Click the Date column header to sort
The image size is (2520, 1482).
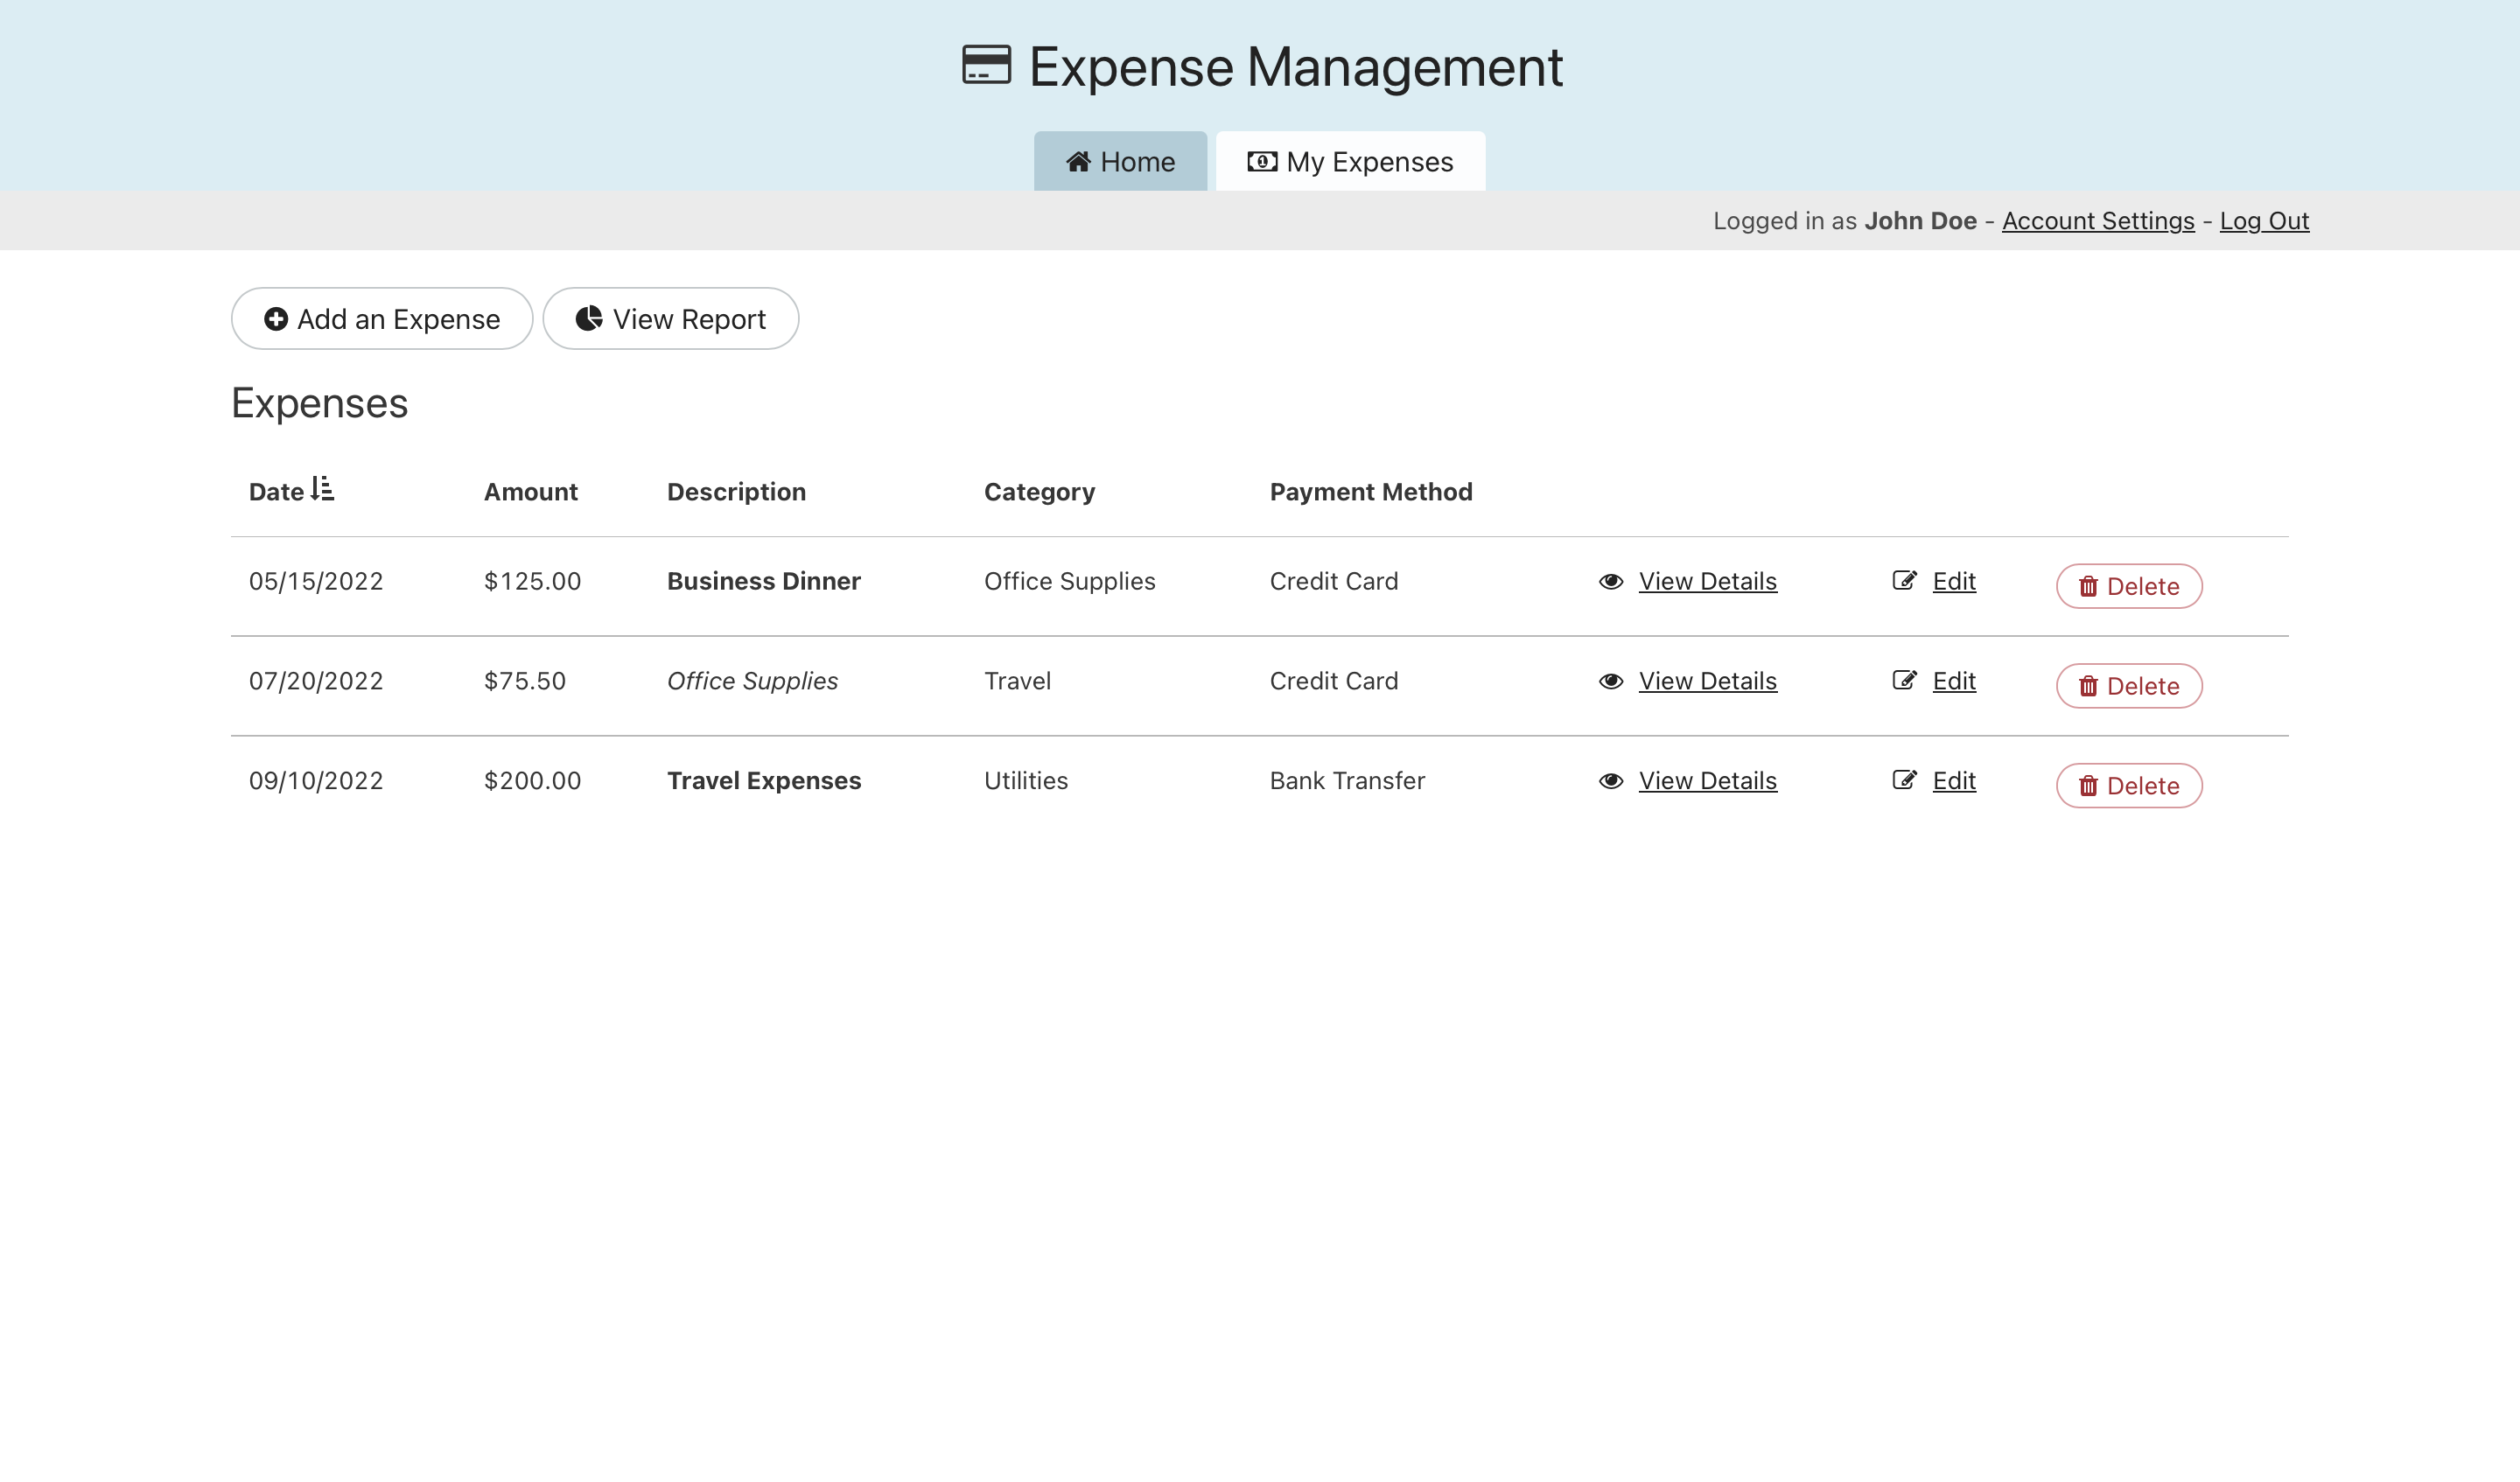(x=276, y=492)
